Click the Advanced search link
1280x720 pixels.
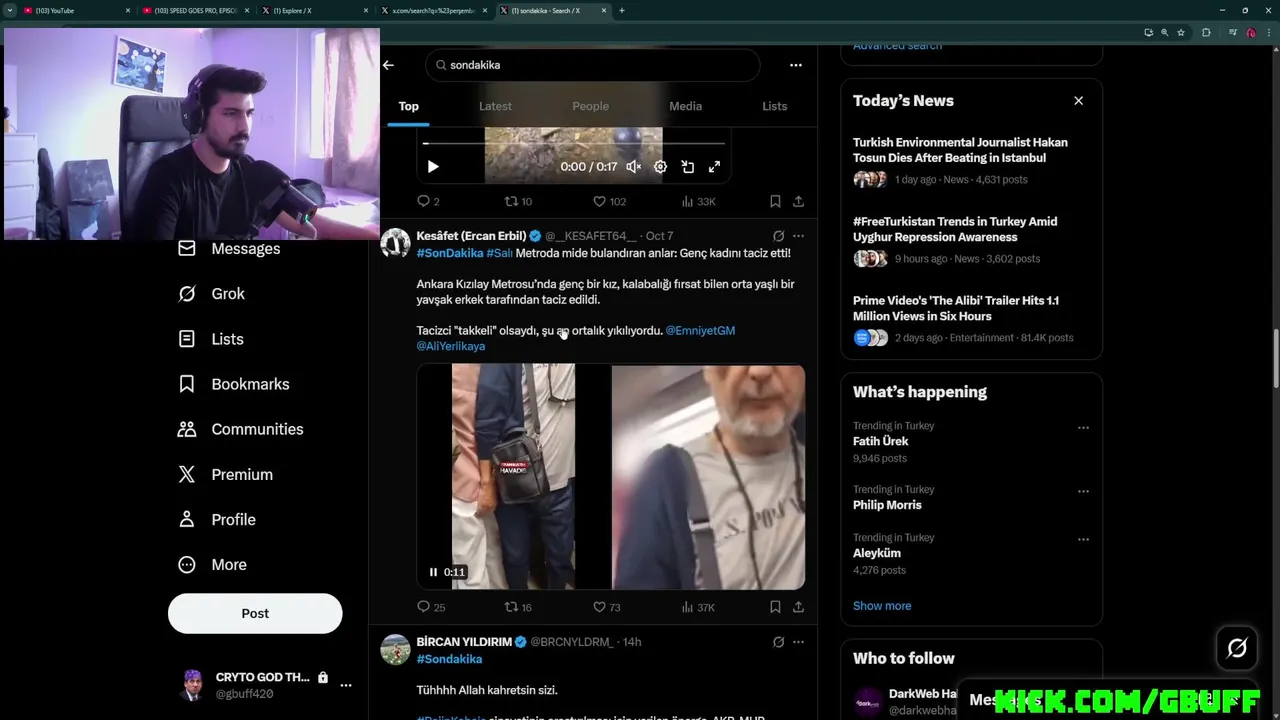coord(897,46)
